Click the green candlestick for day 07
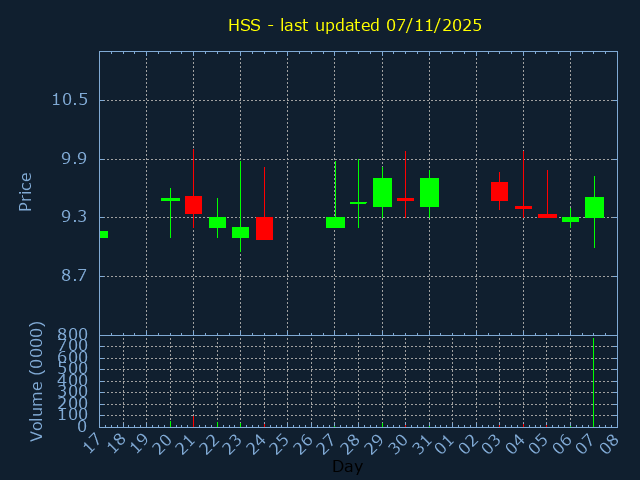This screenshot has width=640, height=480. click(x=594, y=207)
